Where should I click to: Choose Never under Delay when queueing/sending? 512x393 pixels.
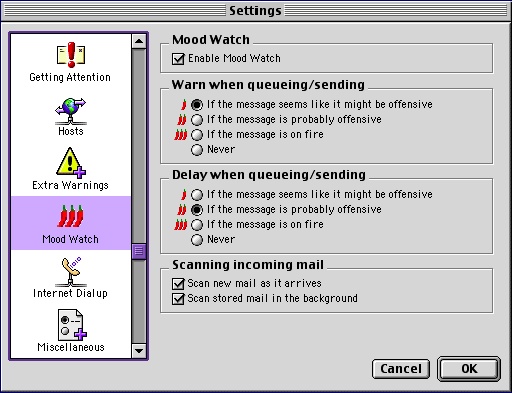[197, 240]
